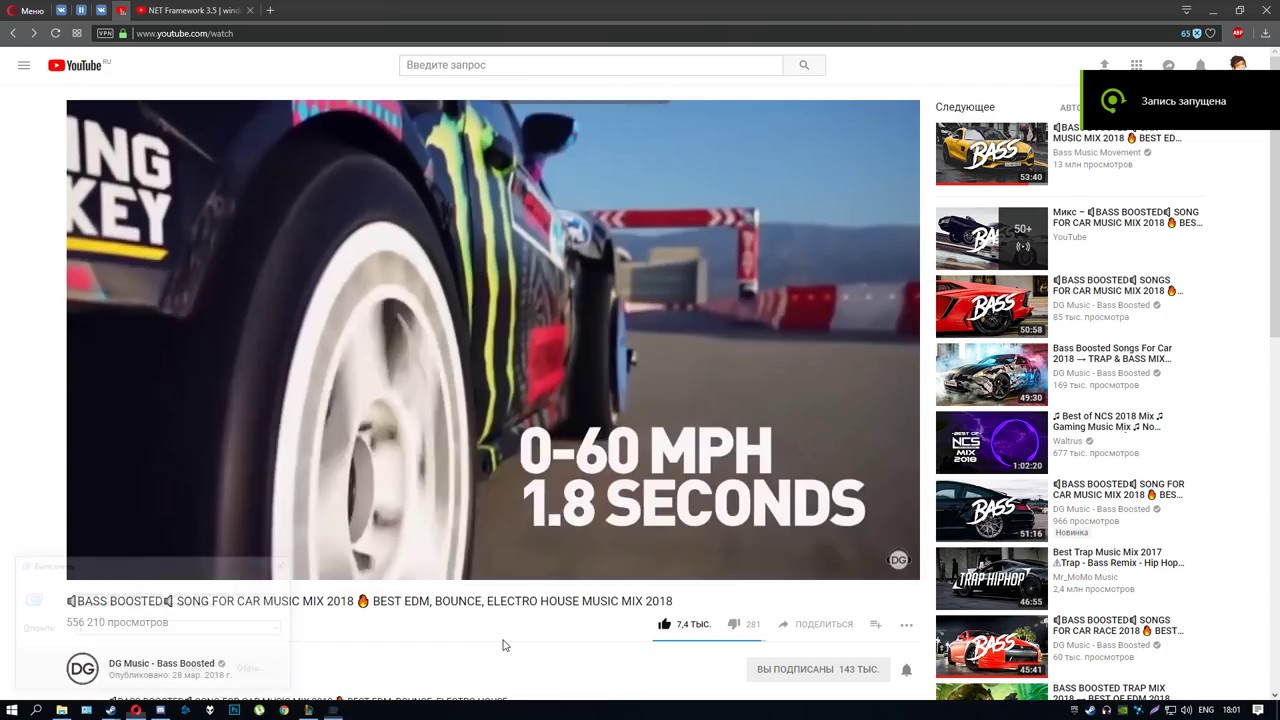Open Bass Boosted Songs For Car 2018 video
The image size is (1280, 720).
tap(1112, 354)
